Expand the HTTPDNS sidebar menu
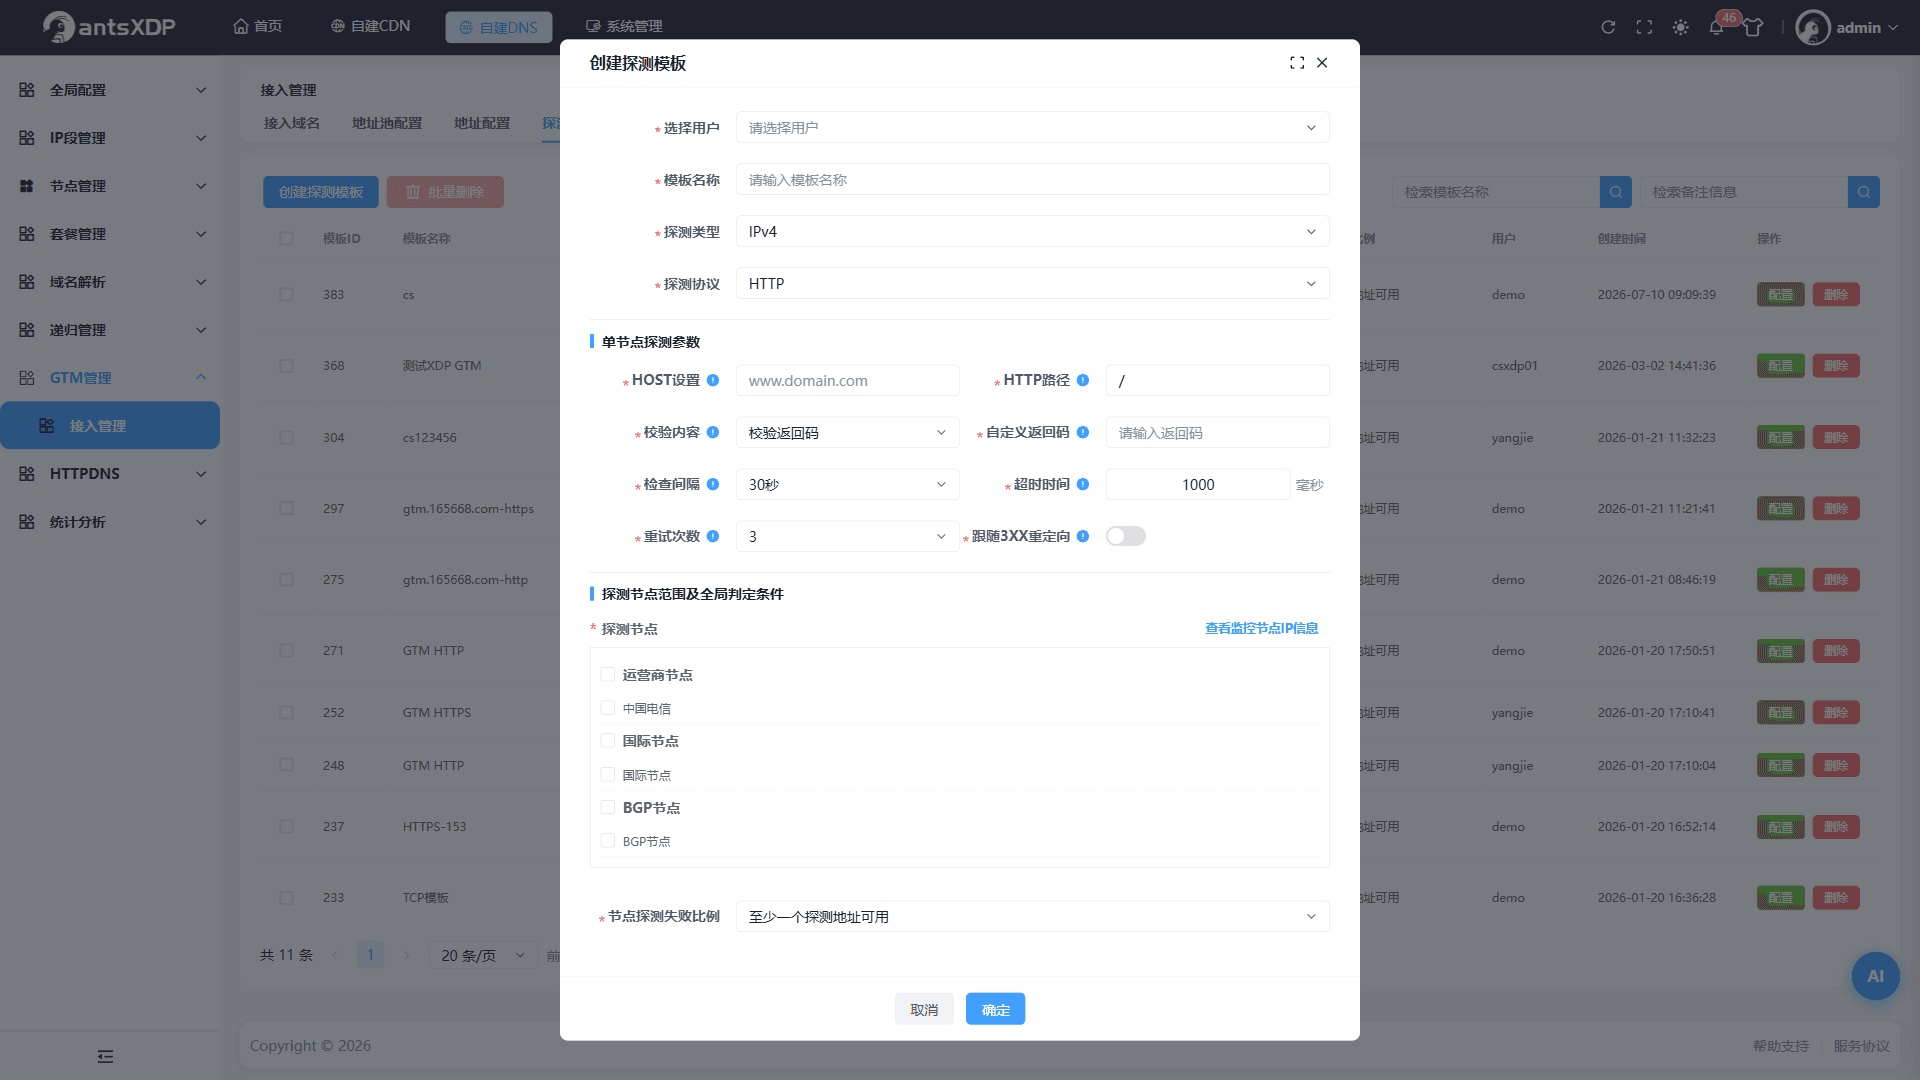The height and width of the screenshot is (1080, 1920). pyautogui.click(x=110, y=474)
